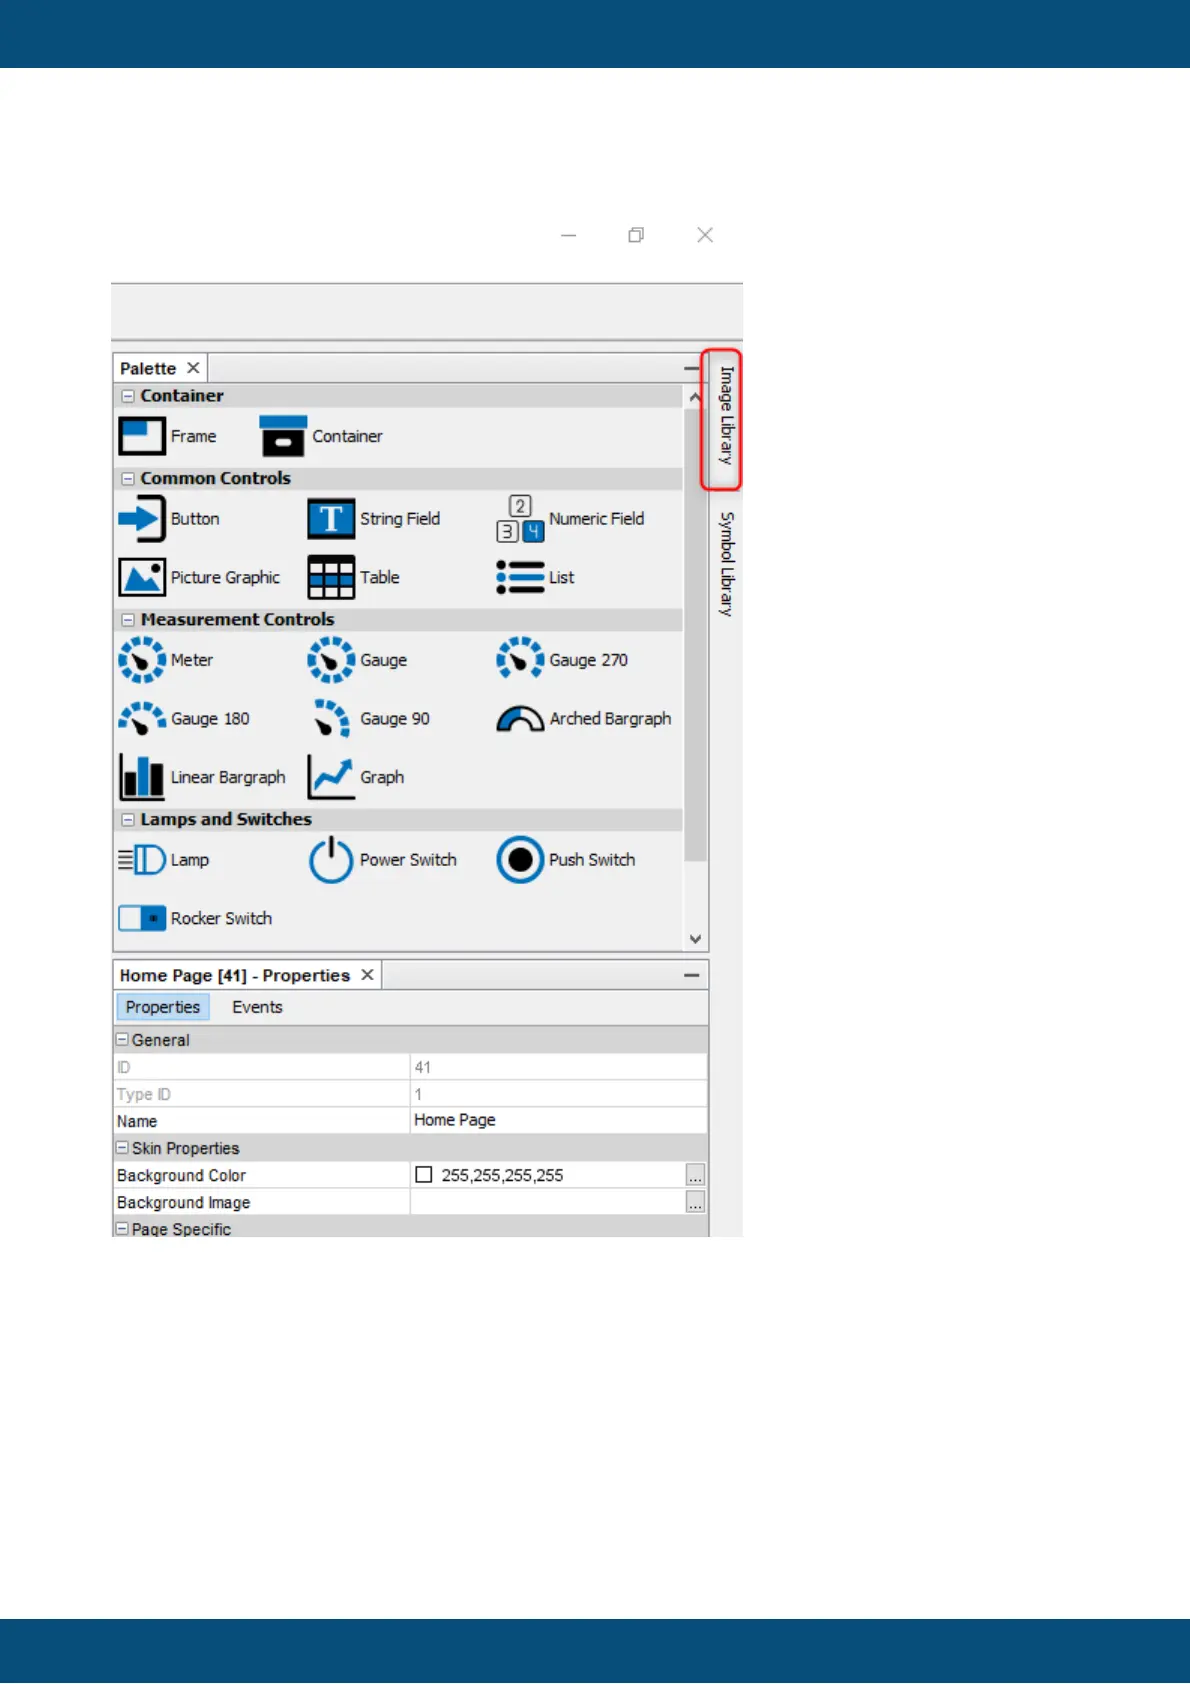Open the Image Library side tab
The image size is (1190, 1684).
[x=726, y=416]
